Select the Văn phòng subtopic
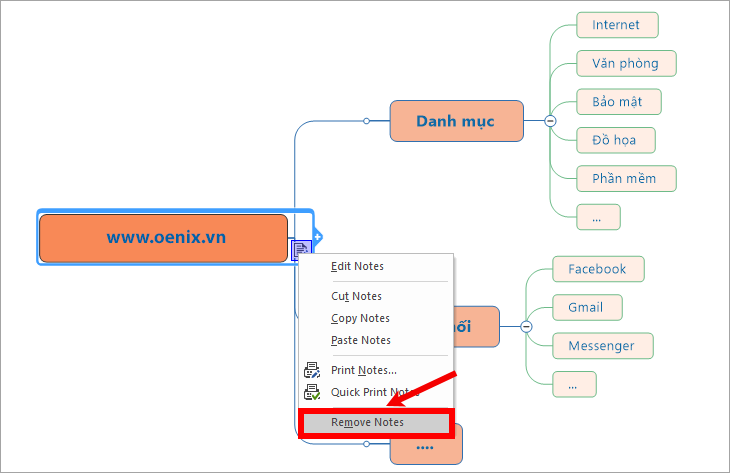 626,63
